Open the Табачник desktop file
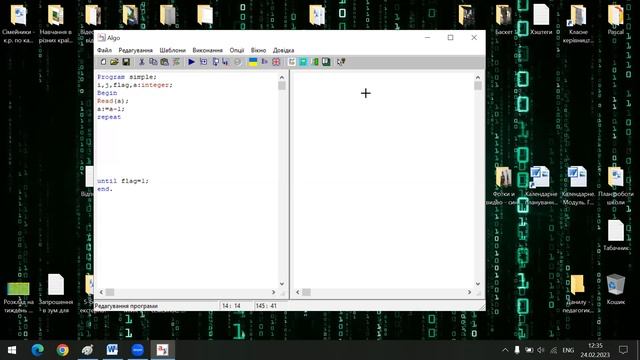 pyautogui.click(x=616, y=235)
